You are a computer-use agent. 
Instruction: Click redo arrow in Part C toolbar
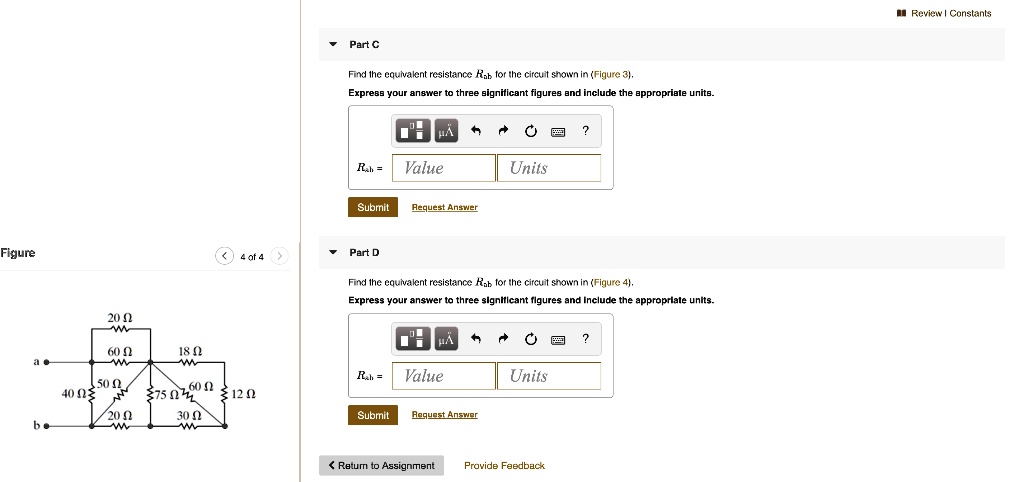click(x=504, y=131)
